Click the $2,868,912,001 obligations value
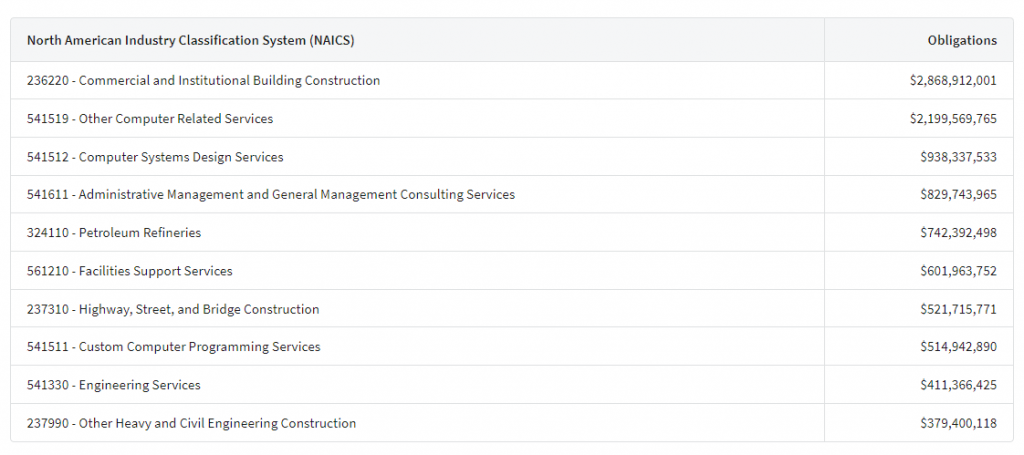 tap(946, 81)
